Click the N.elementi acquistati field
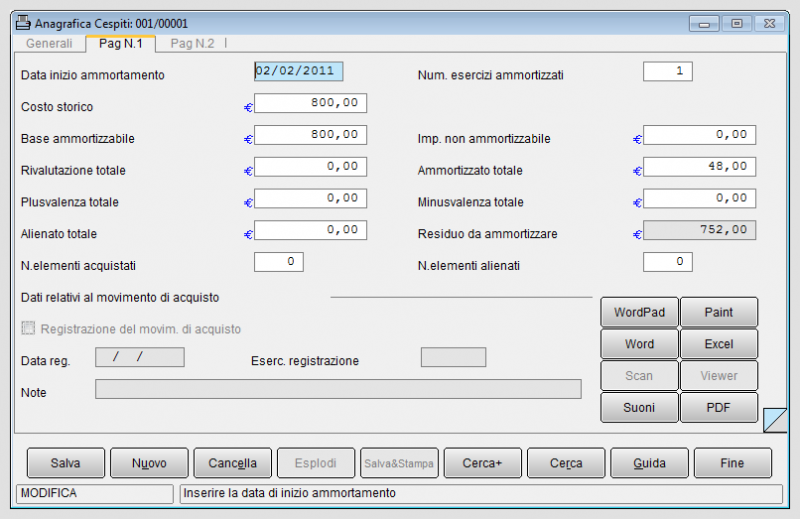800x519 pixels. click(279, 262)
